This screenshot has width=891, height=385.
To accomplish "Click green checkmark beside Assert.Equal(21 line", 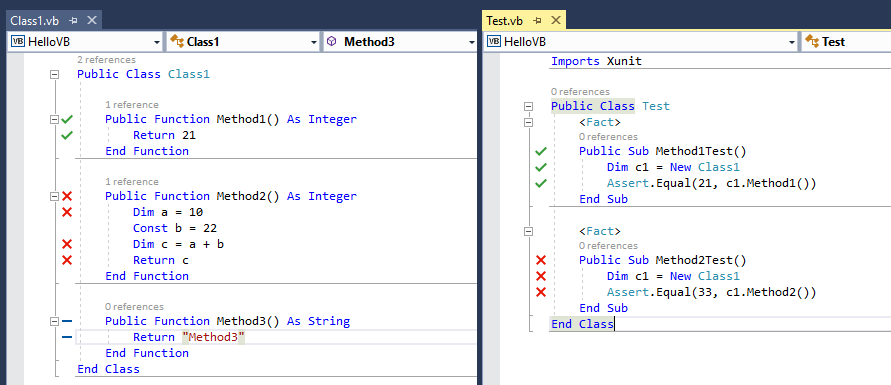I will coord(541,183).
